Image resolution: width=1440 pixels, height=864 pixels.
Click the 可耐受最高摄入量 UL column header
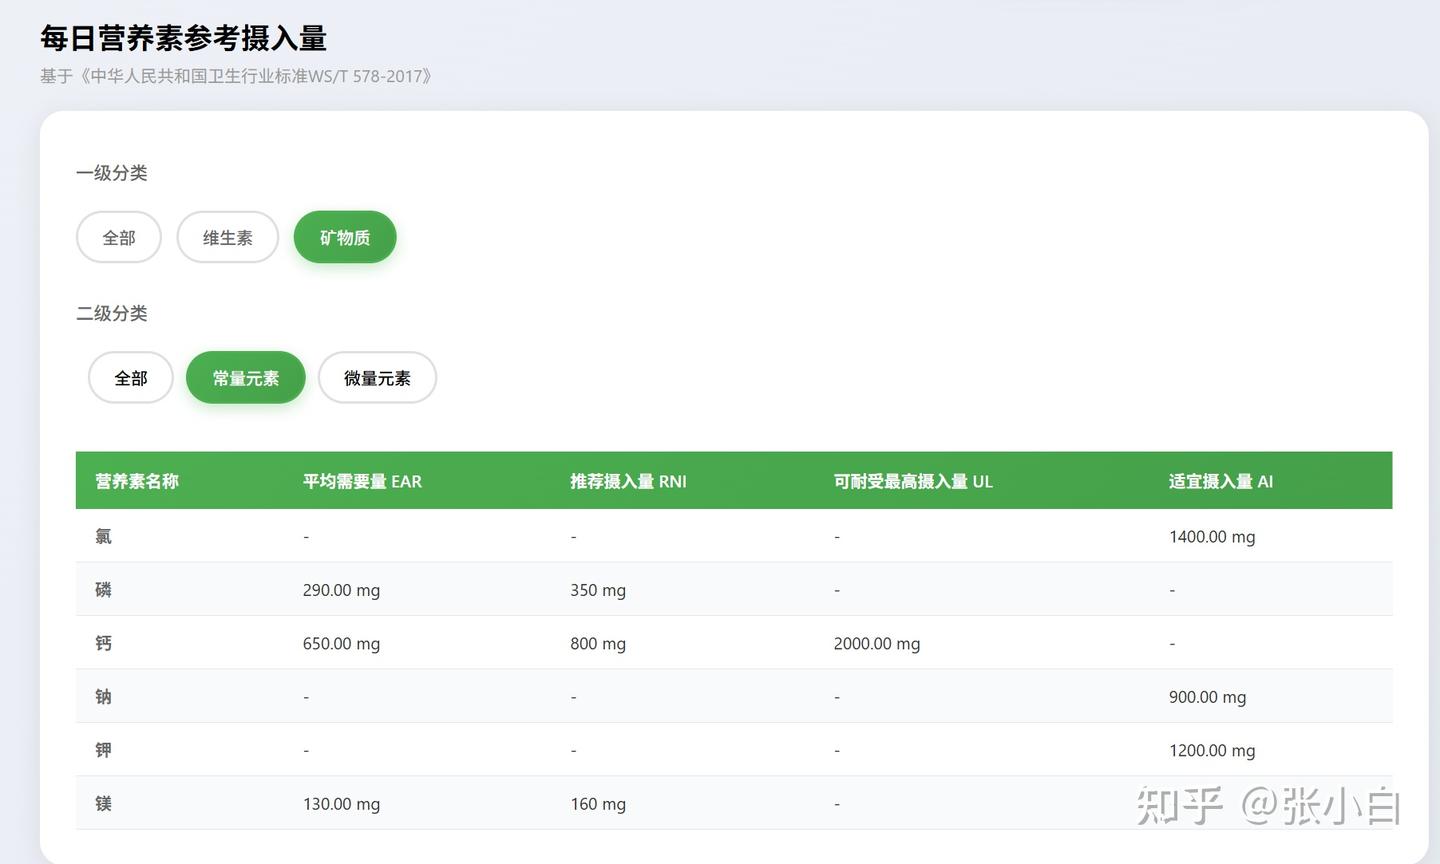point(913,481)
